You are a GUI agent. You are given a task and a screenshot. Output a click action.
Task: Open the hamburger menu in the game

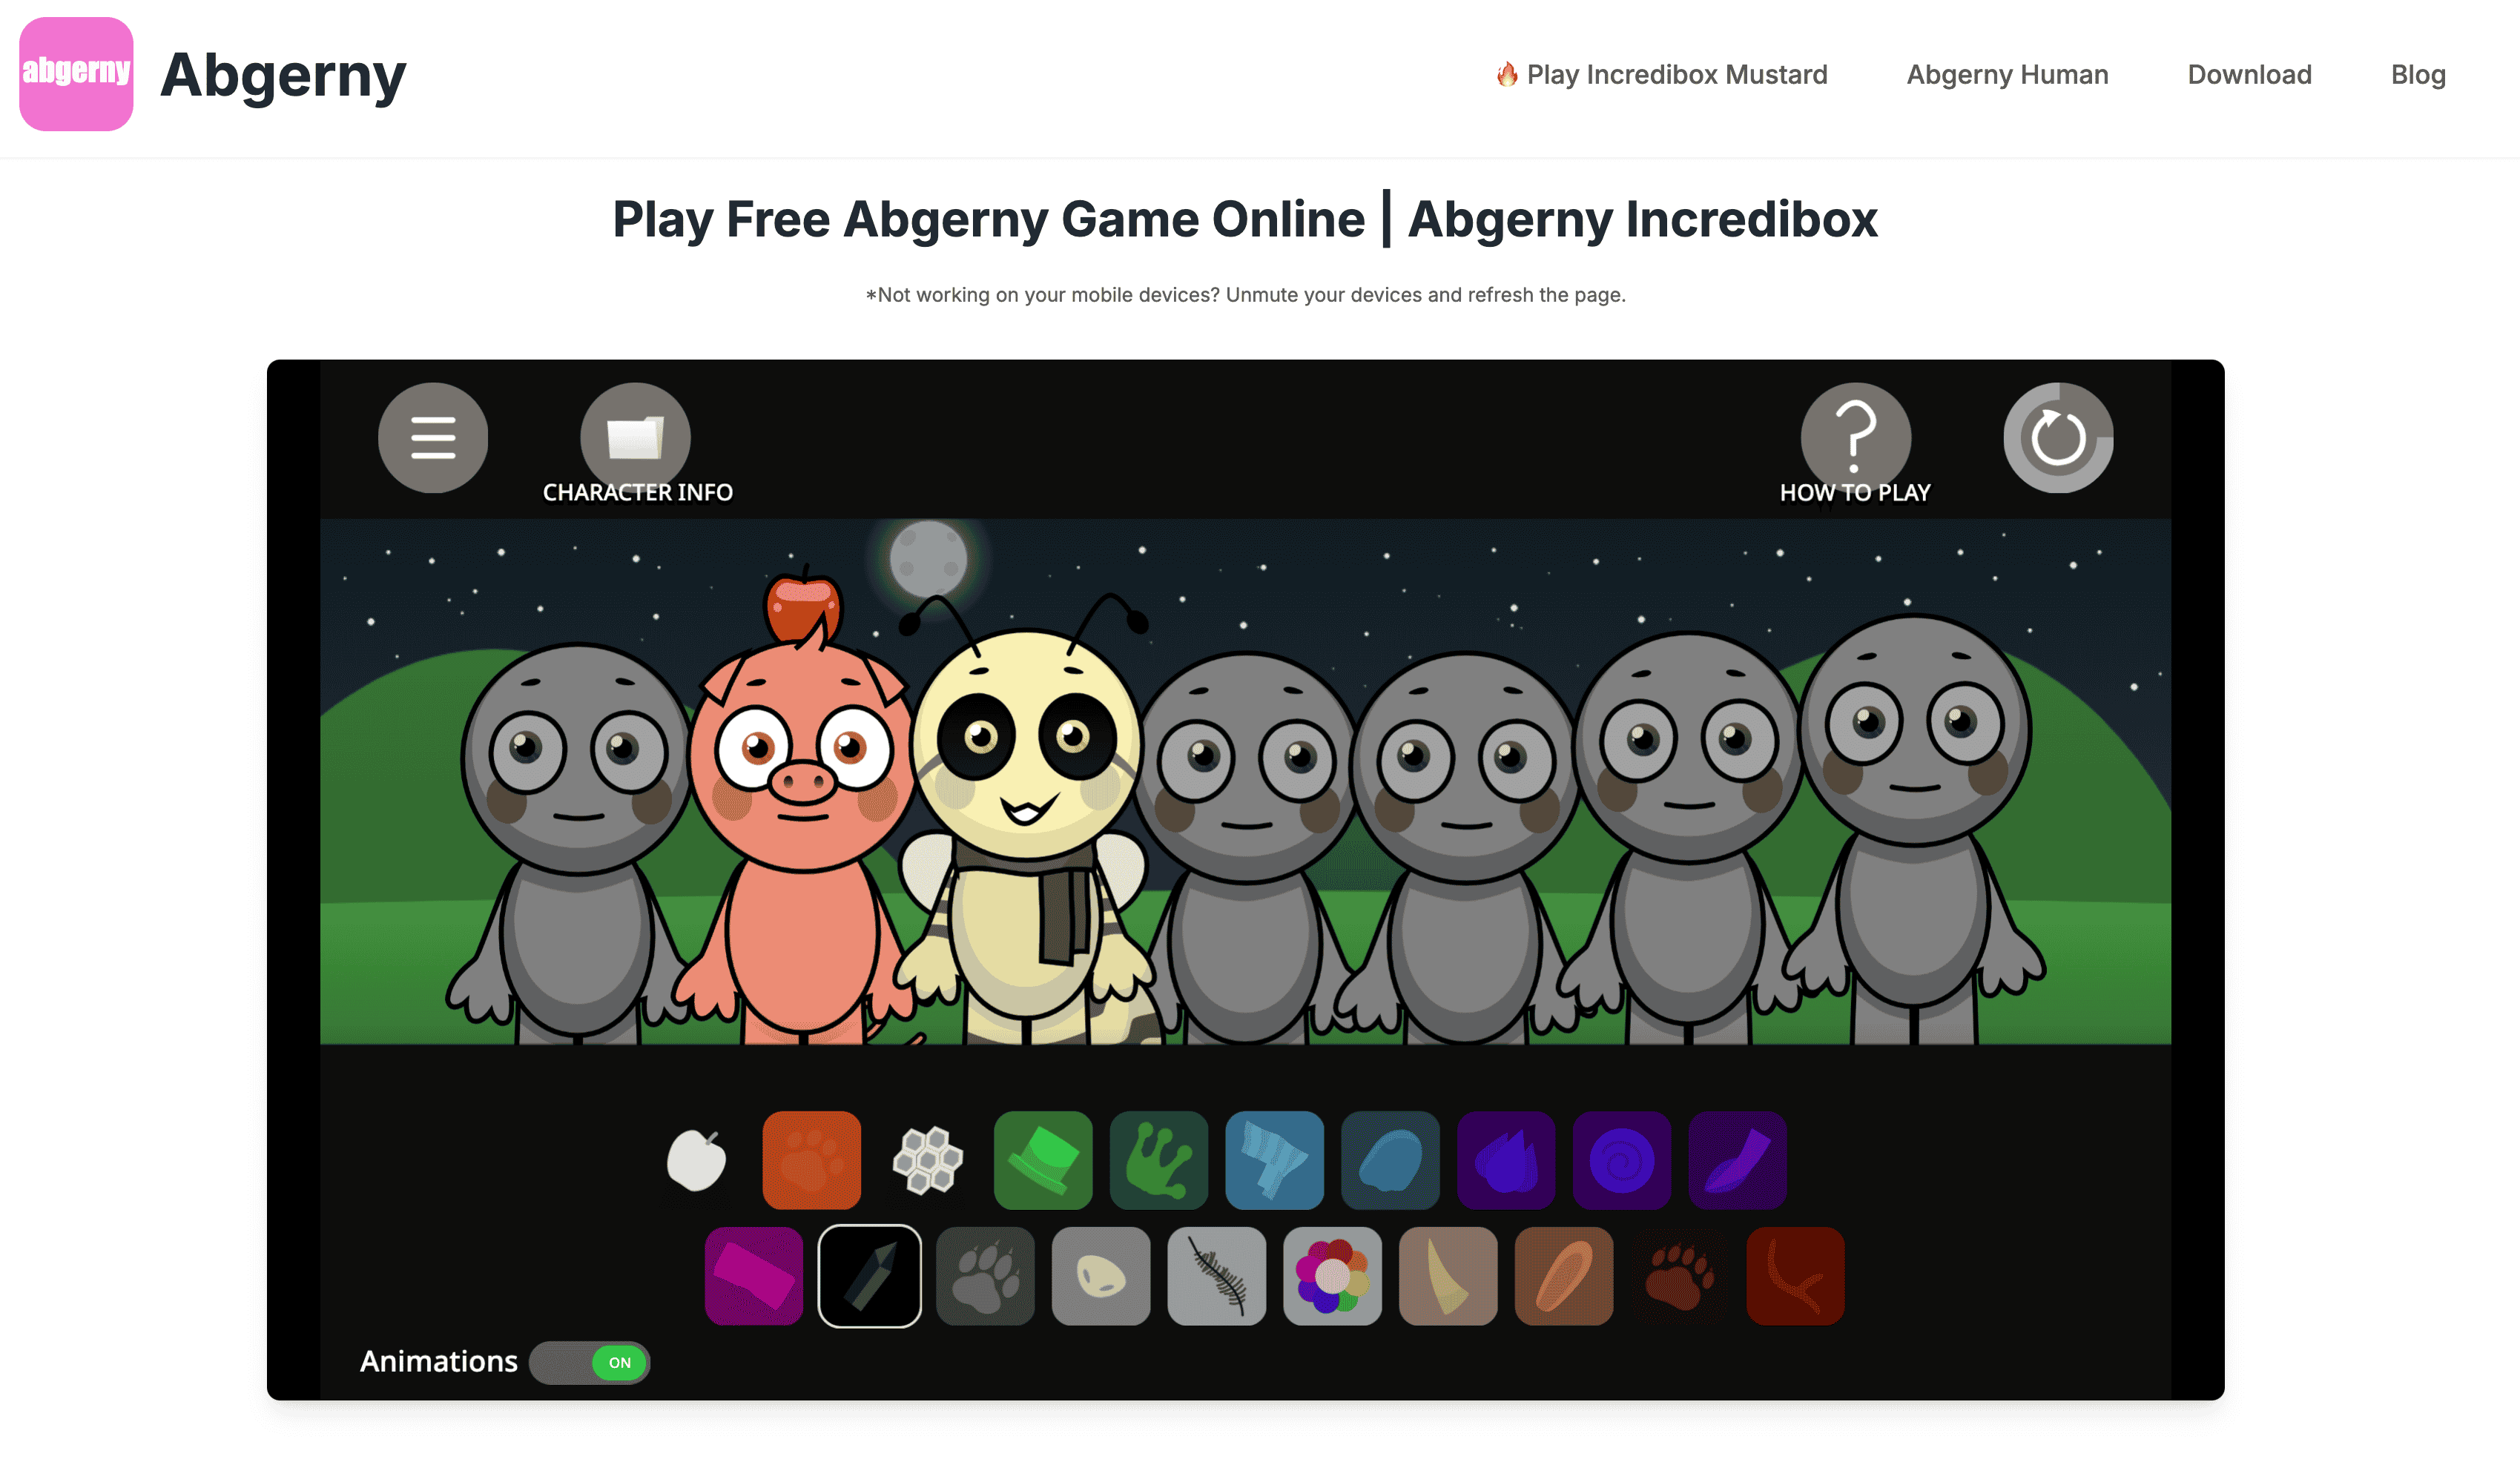pos(433,437)
